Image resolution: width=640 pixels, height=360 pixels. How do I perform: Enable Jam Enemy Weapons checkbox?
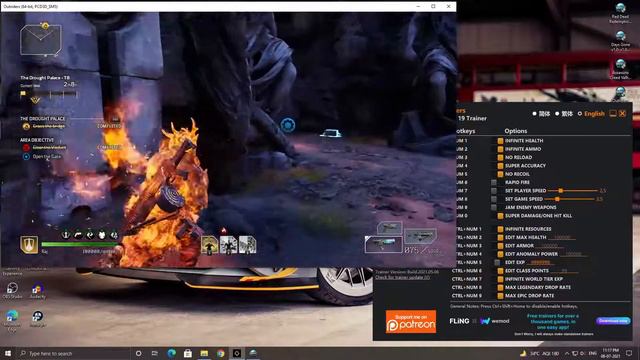point(494,207)
